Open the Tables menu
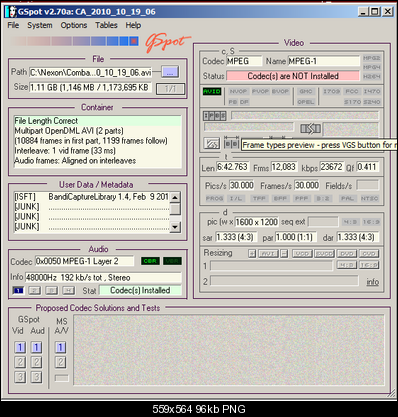The image size is (398, 417). 106,25
